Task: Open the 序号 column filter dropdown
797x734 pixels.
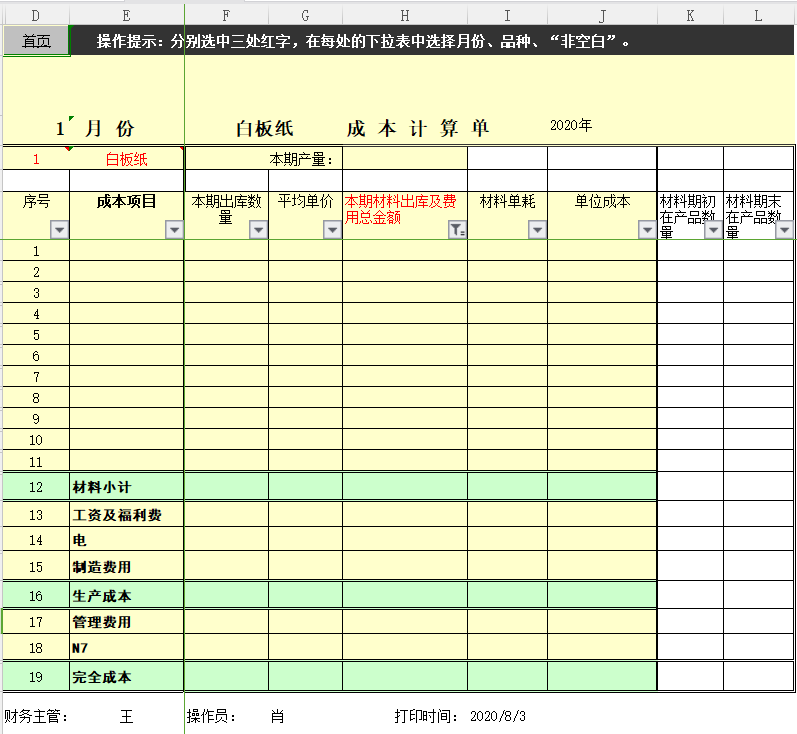Action: [x=59, y=230]
